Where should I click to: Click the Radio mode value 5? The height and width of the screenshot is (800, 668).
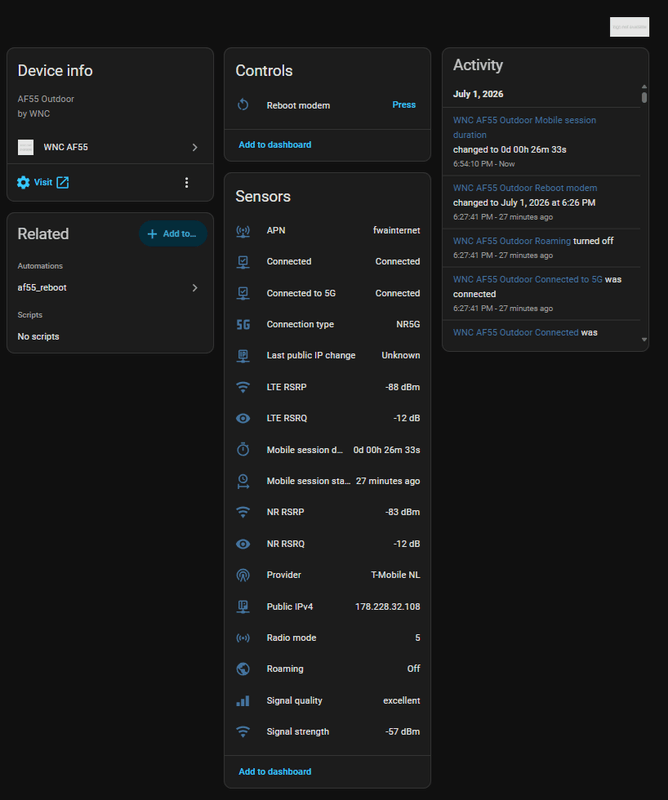click(417, 638)
